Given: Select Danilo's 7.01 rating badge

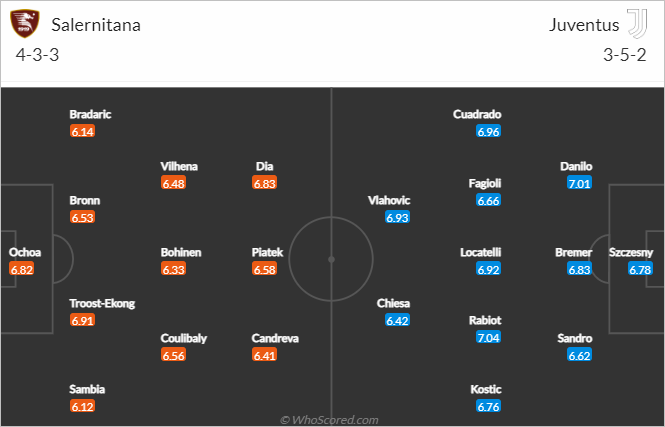Looking at the screenshot, I should (579, 183).
